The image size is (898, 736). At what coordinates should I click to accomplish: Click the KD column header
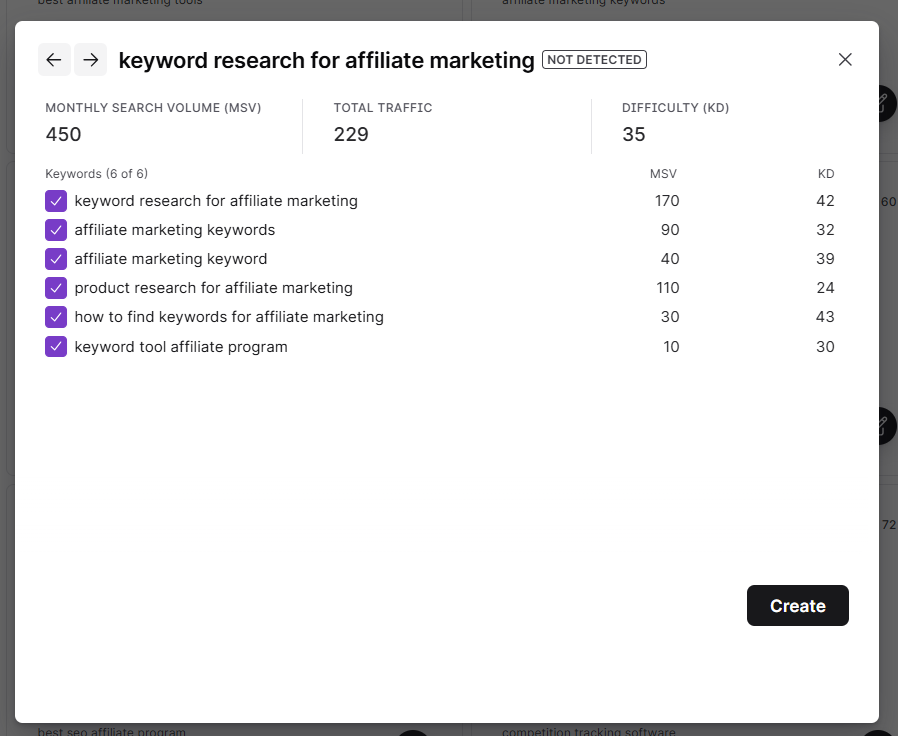826,173
